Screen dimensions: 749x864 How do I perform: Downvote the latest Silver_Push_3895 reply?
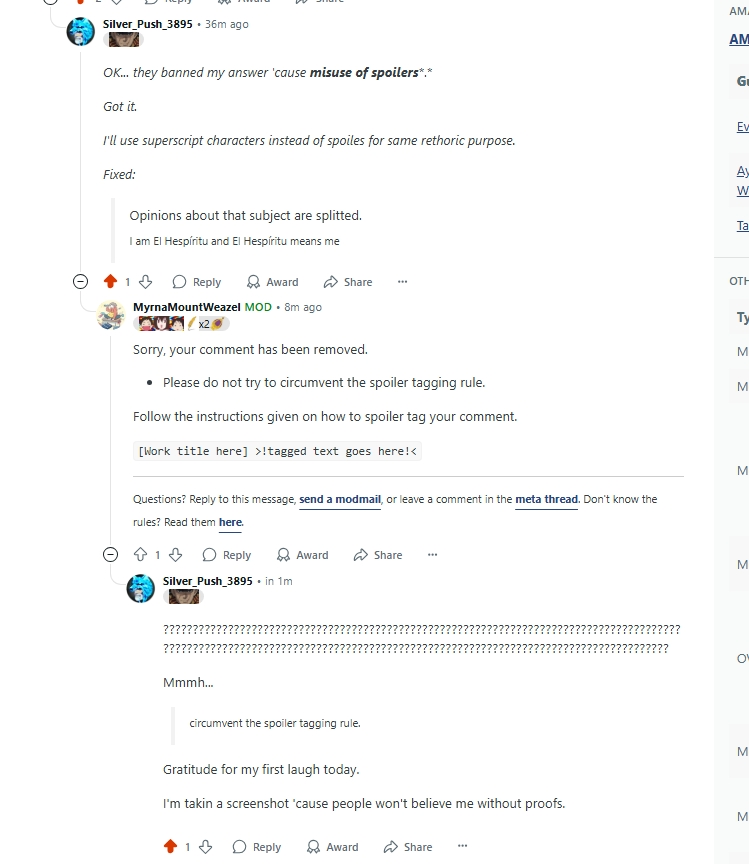coord(206,846)
